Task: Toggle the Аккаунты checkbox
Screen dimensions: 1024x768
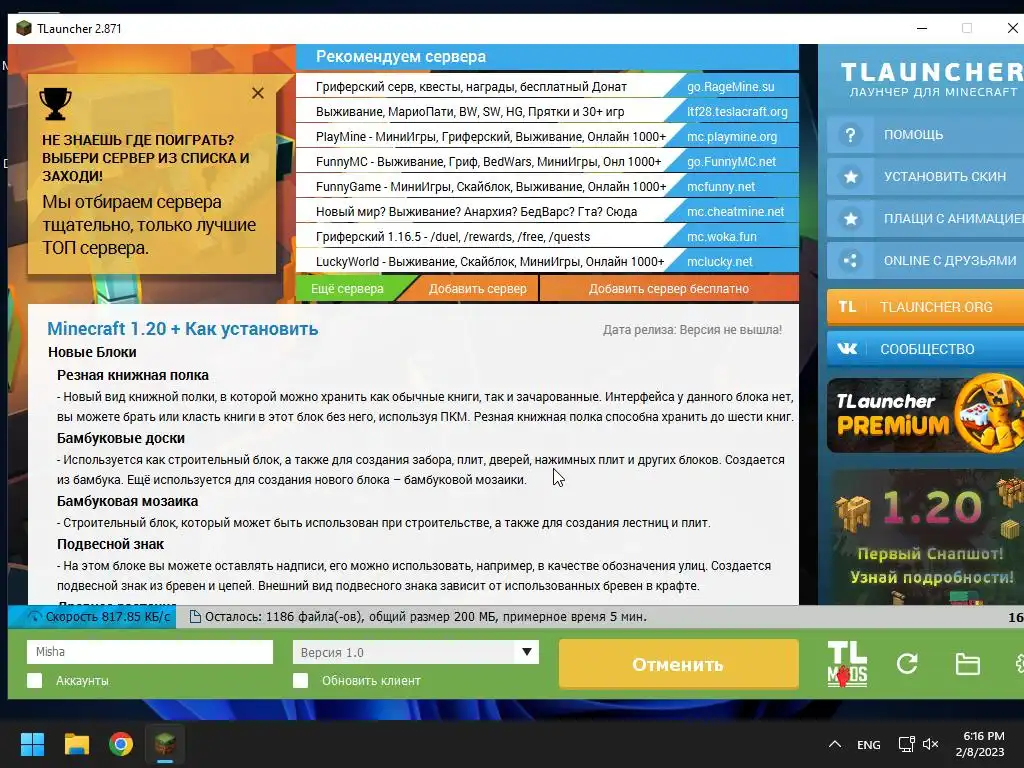Action: [35, 680]
